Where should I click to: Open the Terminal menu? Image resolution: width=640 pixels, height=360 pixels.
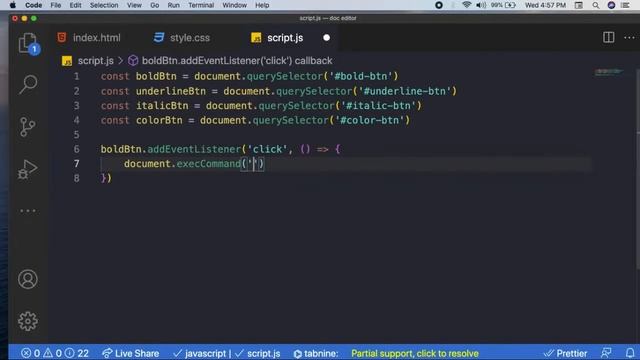point(201,5)
